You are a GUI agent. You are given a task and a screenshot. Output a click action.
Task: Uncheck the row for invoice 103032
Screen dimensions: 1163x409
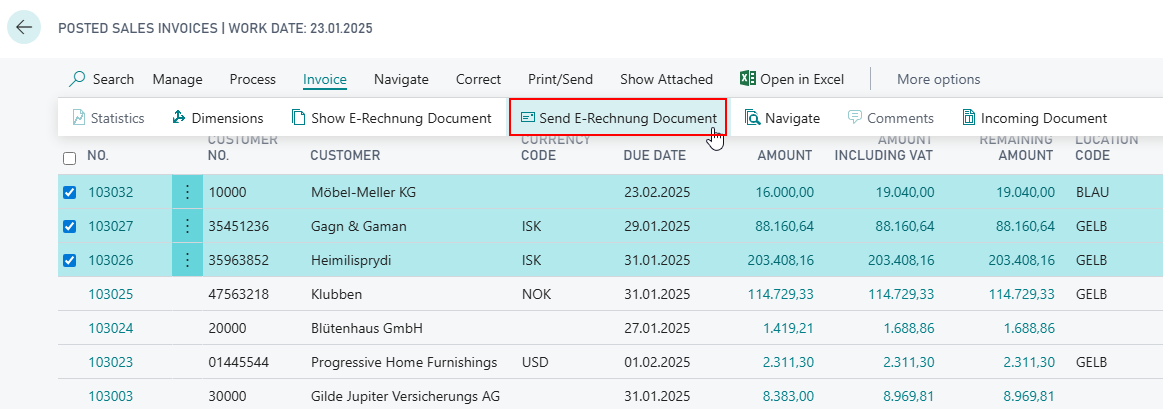69,192
